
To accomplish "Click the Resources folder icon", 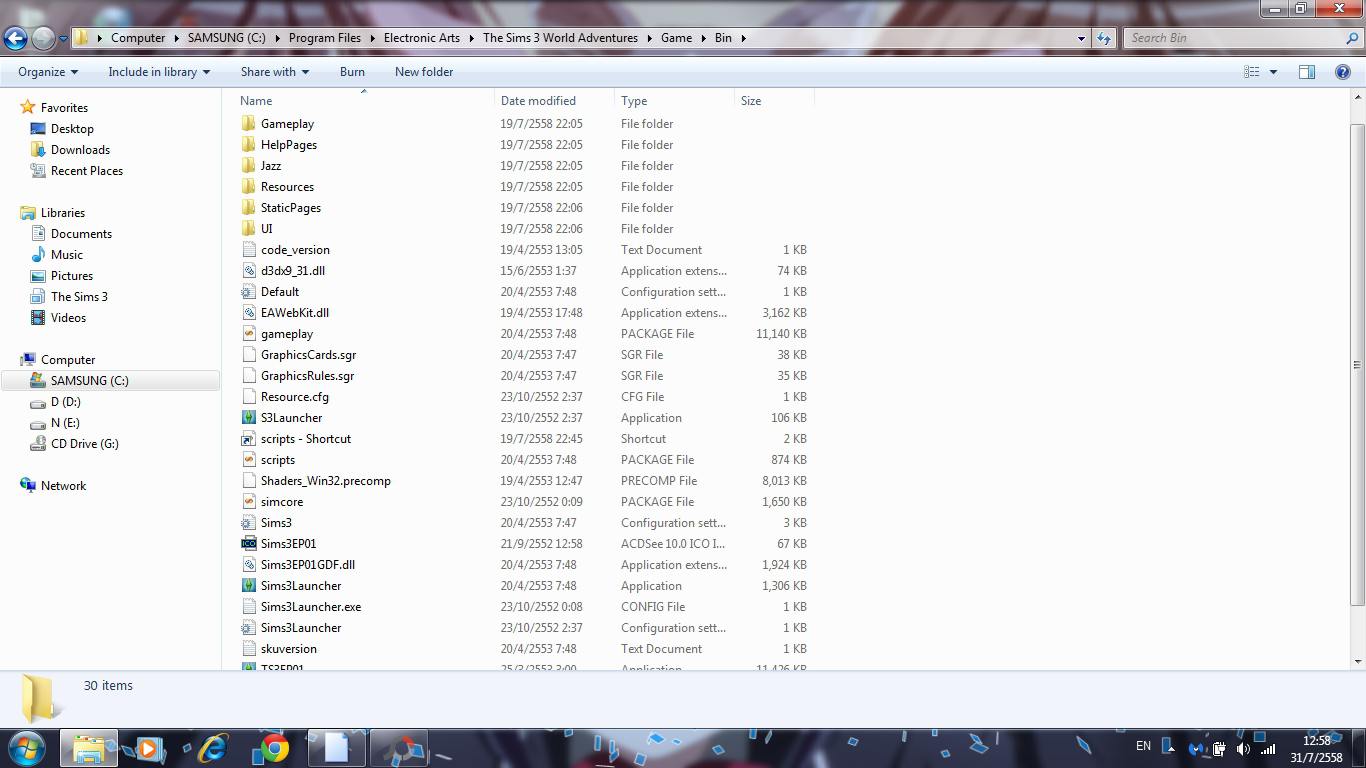I will [249, 187].
